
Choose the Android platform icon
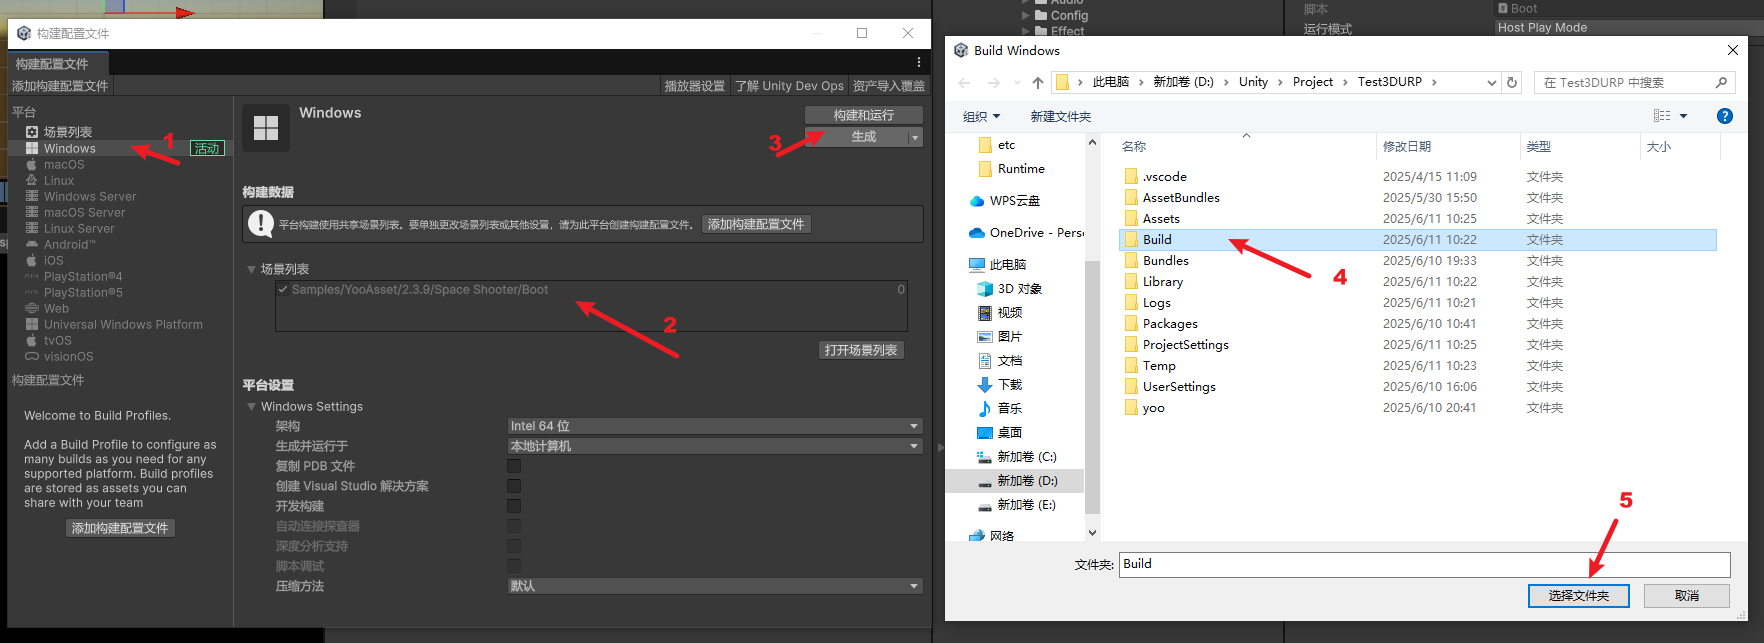pyautogui.click(x=32, y=244)
